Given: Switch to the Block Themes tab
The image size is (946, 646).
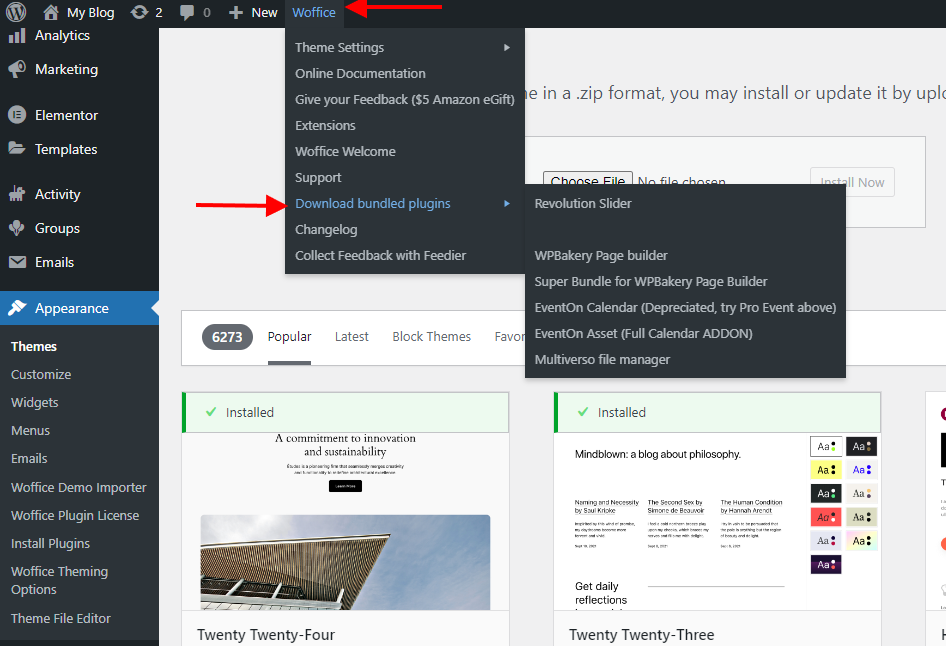Looking at the screenshot, I should pyautogui.click(x=431, y=337).
